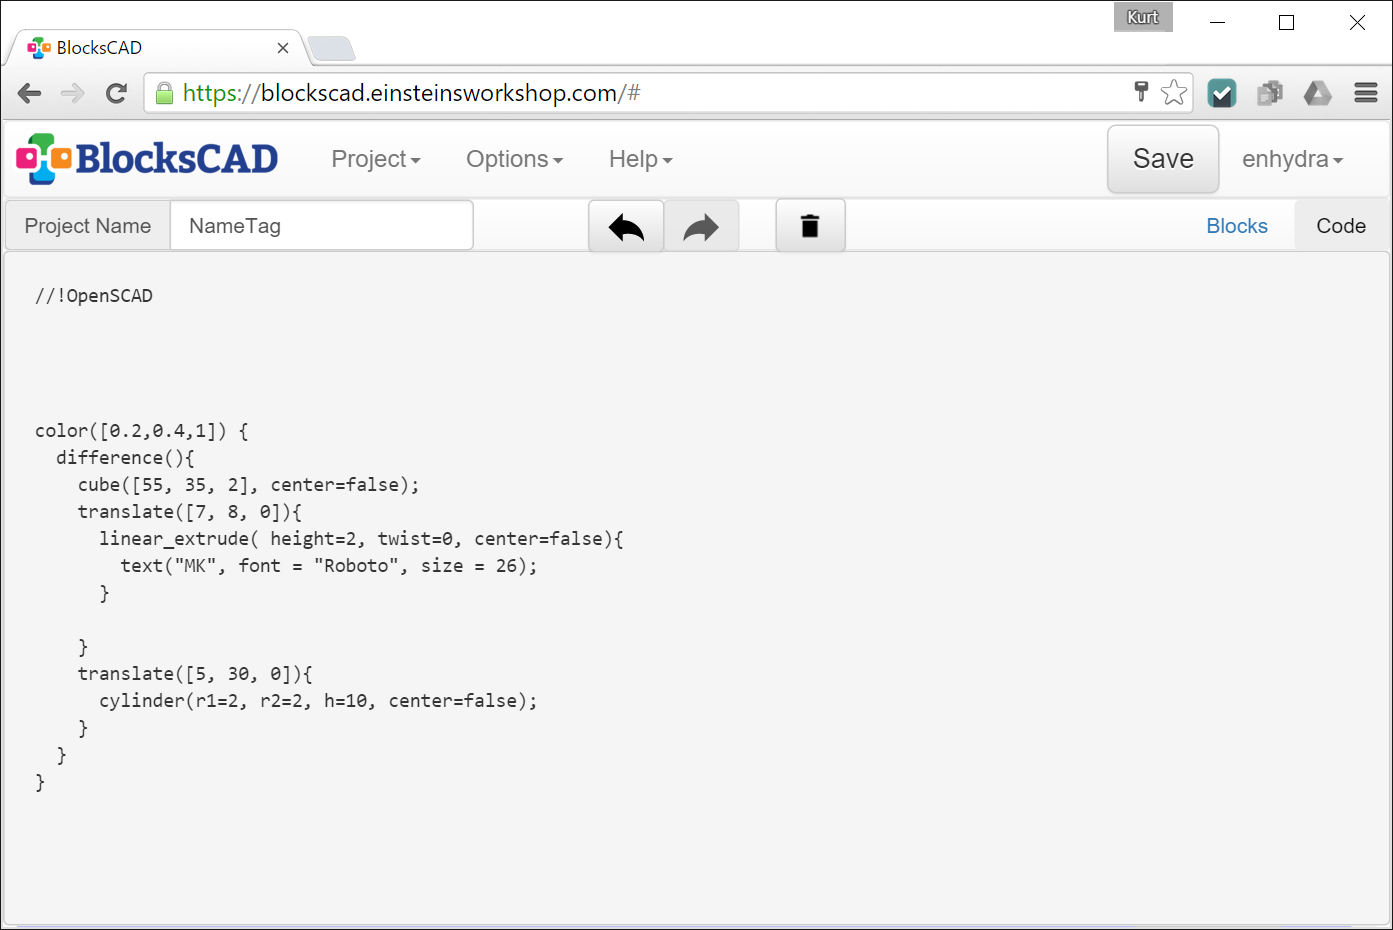Viewport: 1393px width, 930px height.
Task: Click the redo arrow icon
Action: (x=701, y=225)
